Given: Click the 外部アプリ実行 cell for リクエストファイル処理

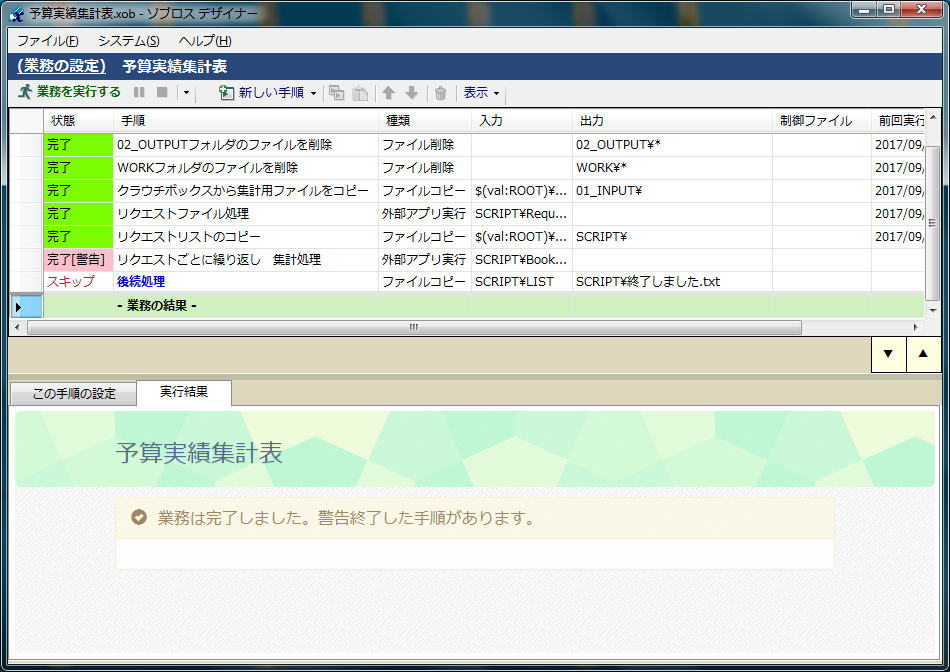Looking at the screenshot, I should pyautogui.click(x=425, y=214).
